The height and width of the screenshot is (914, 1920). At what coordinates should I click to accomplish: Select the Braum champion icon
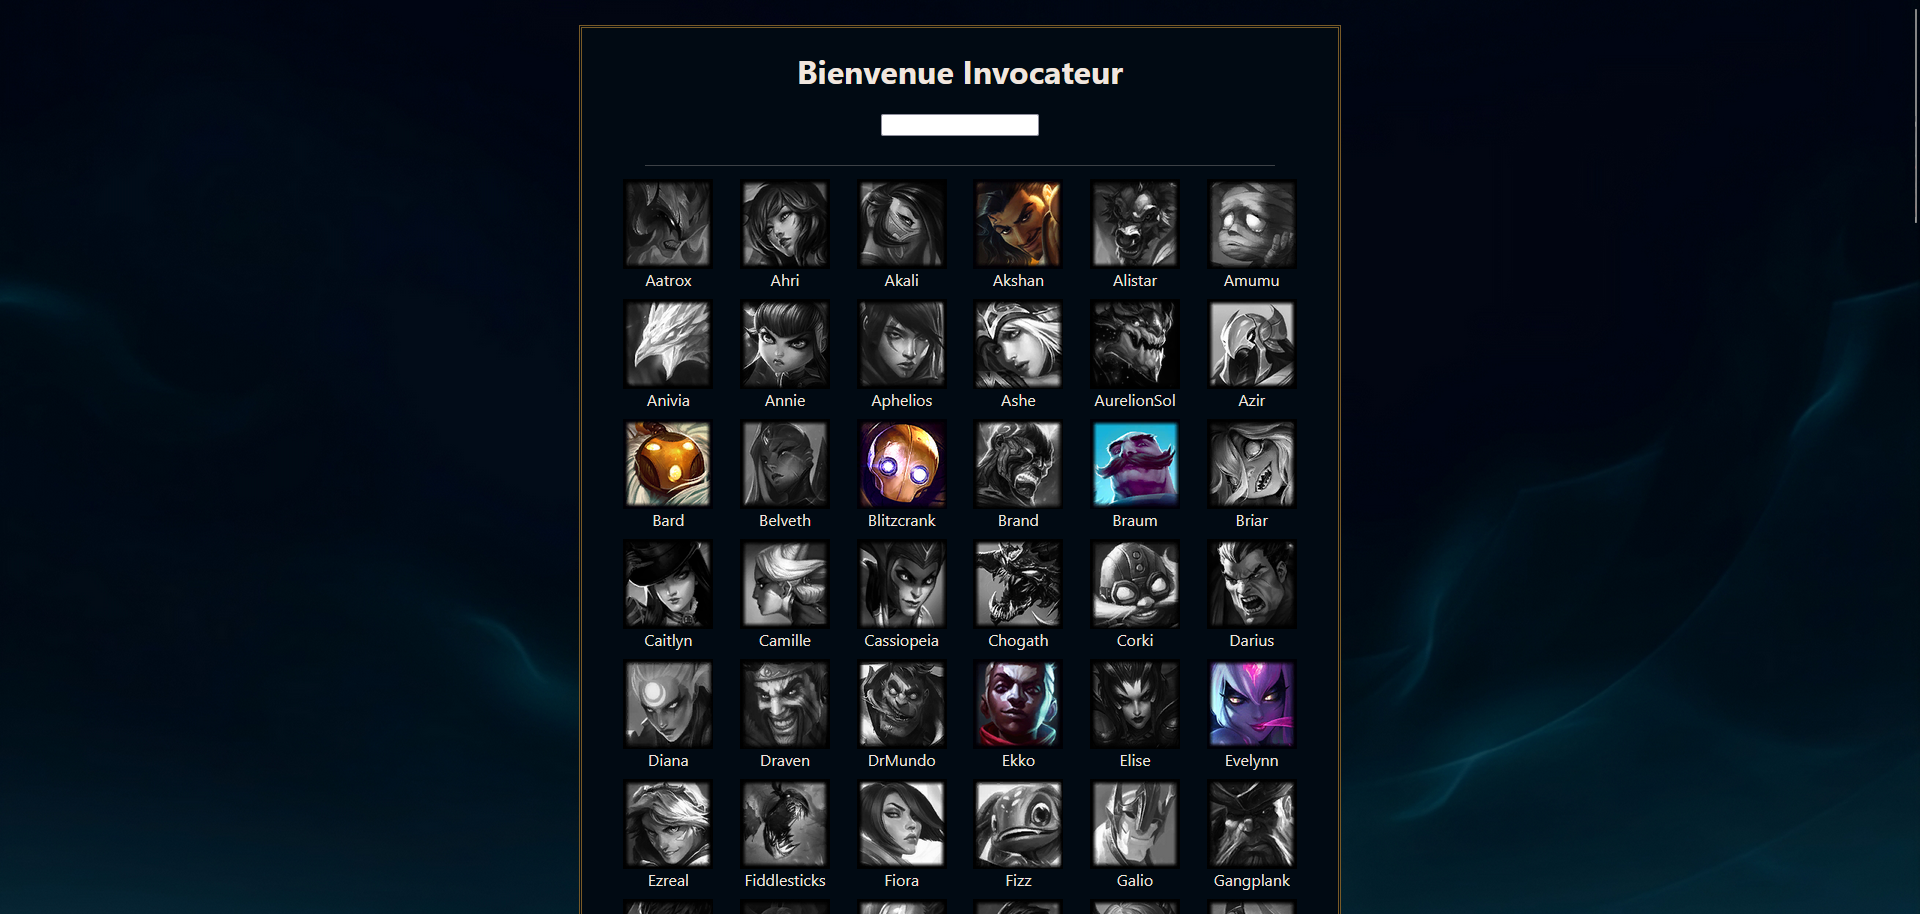1135,464
